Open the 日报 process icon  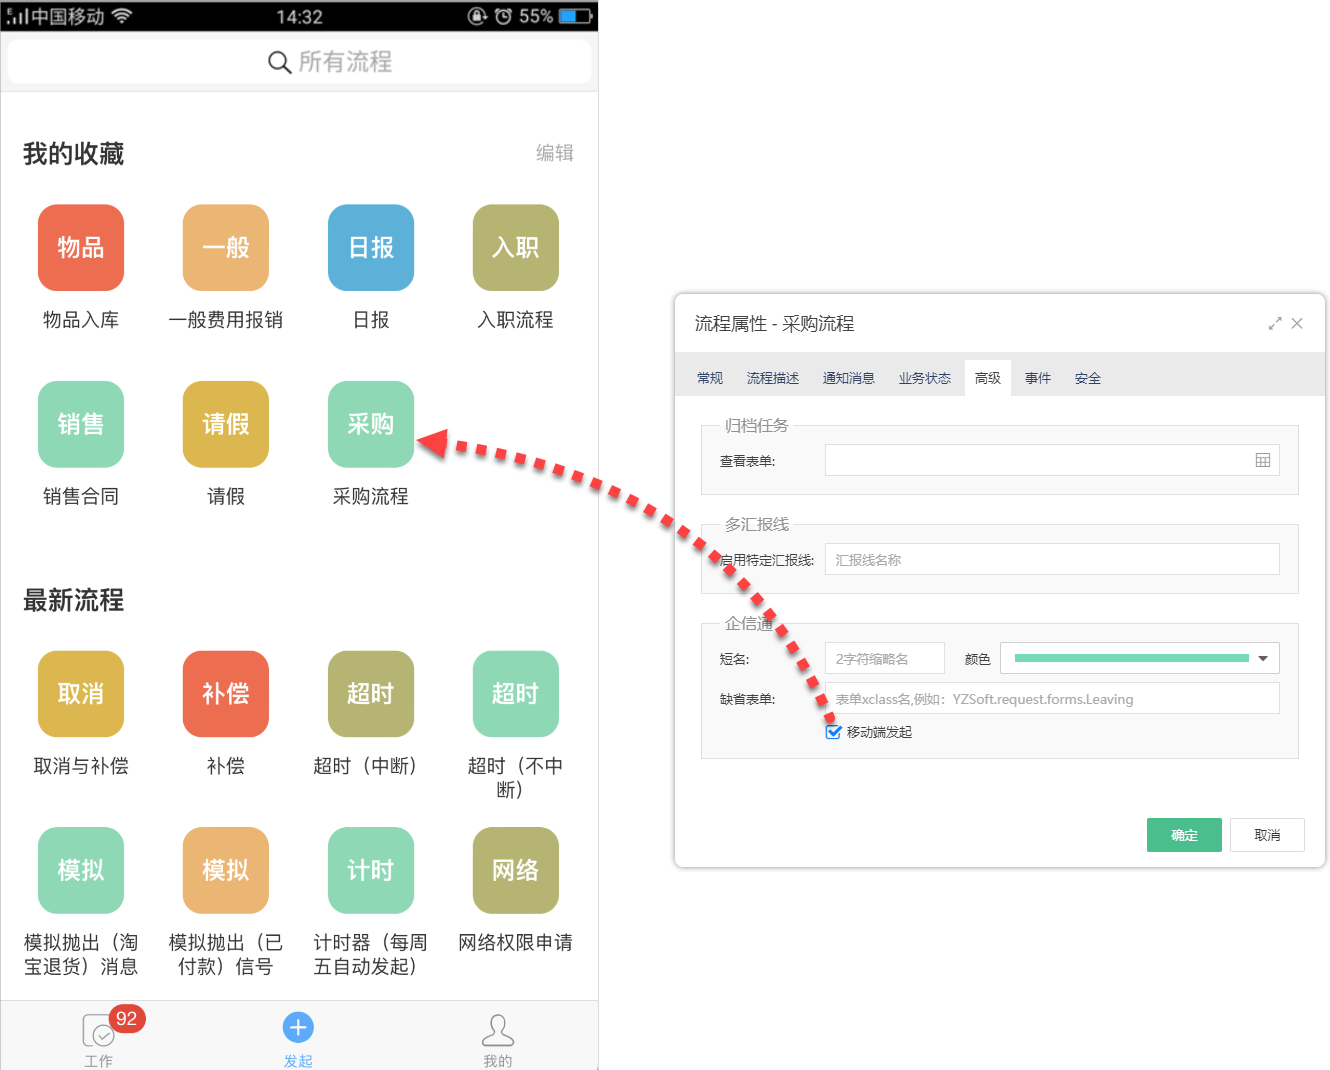371,248
